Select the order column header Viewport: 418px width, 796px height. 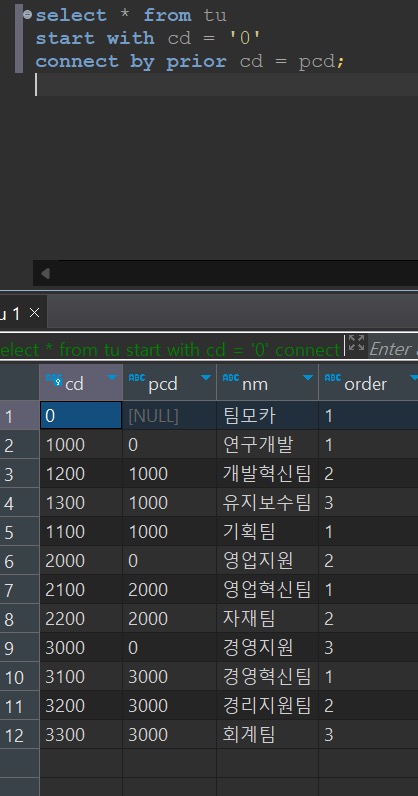[x=368, y=383]
